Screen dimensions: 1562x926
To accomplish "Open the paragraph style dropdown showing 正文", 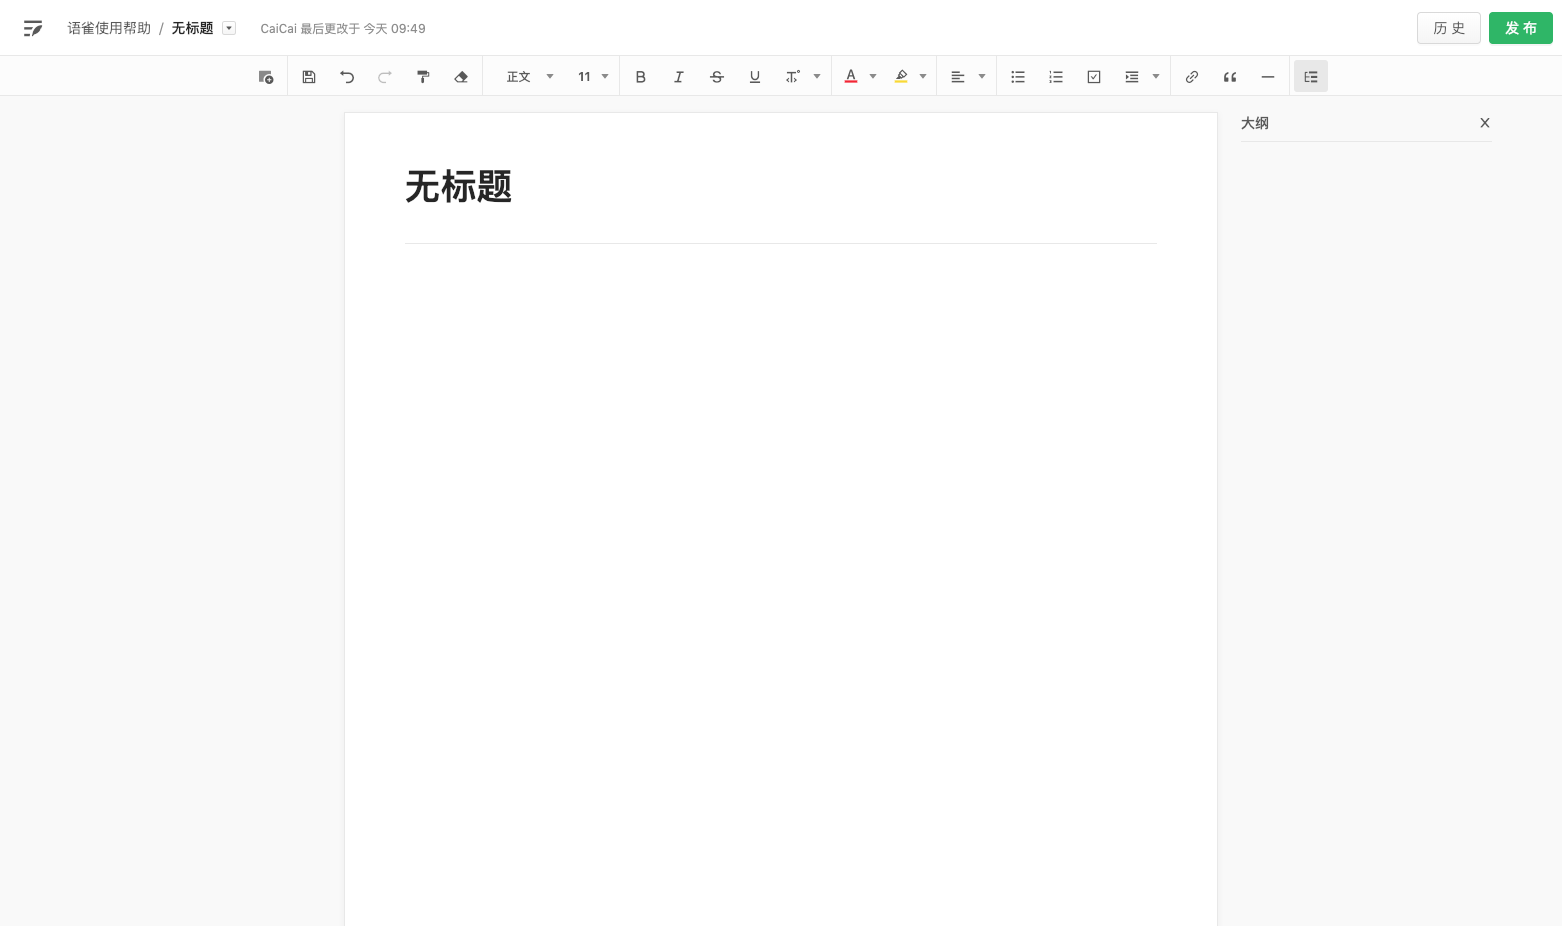I will (528, 76).
